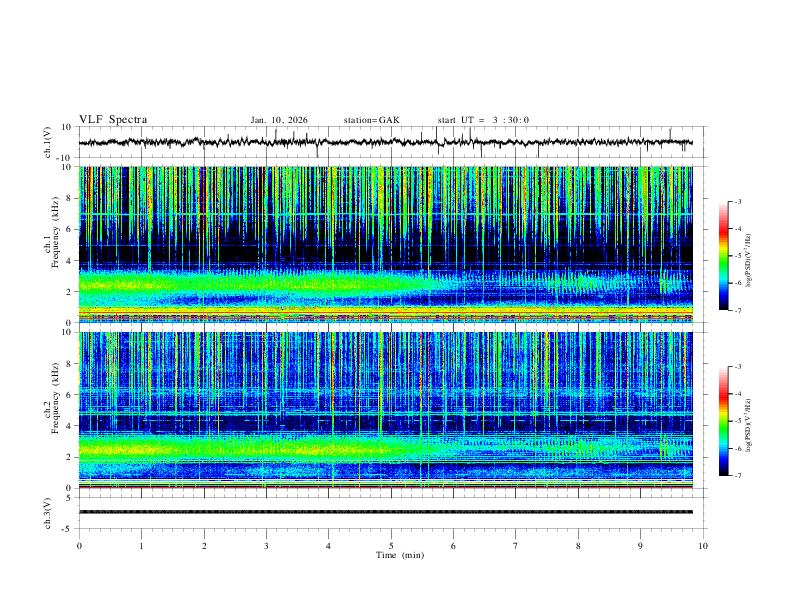Click the "ch.3(V)" axis label

[48, 513]
